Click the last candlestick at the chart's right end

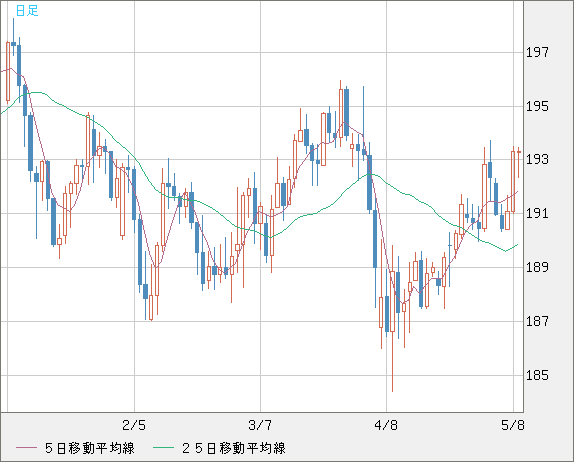coord(519,162)
